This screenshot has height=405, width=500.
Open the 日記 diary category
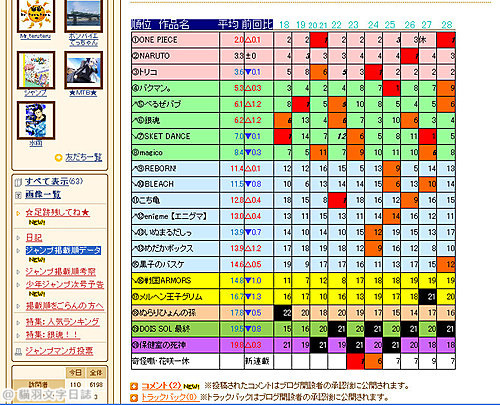(x=34, y=238)
